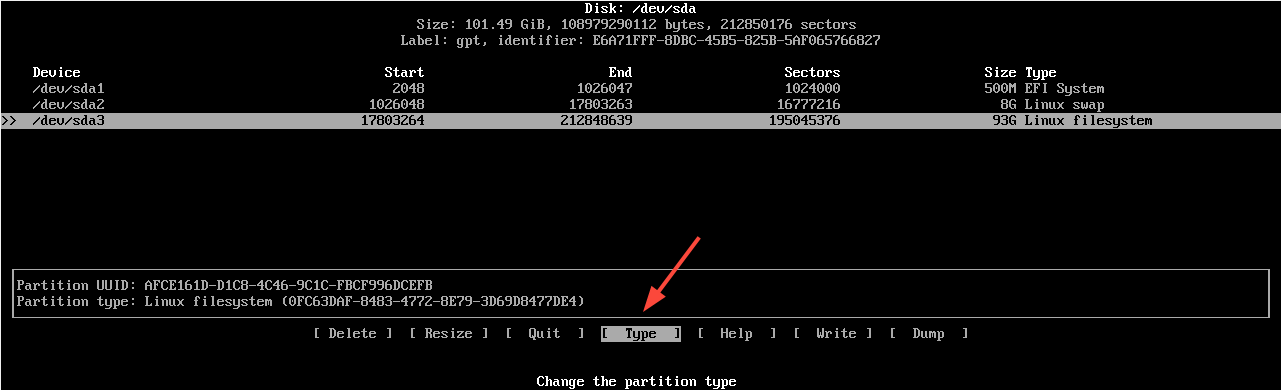This screenshot has width=1281, height=390.
Task: Click the gpt label identifier line
Action: click(640, 41)
